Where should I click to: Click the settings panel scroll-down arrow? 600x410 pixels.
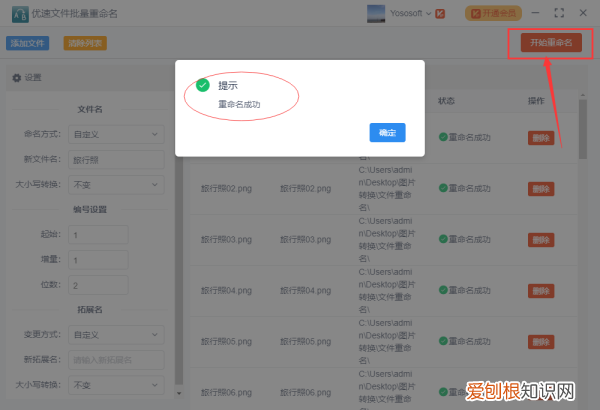pos(179,393)
